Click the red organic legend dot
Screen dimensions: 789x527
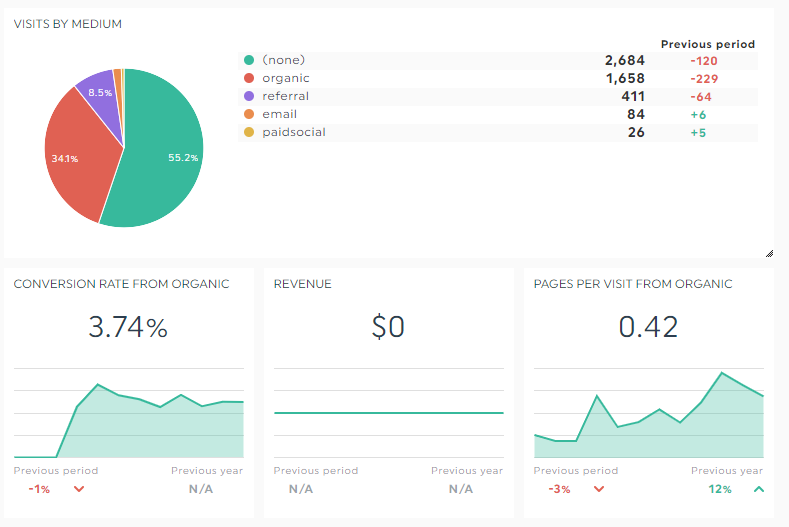click(x=249, y=78)
